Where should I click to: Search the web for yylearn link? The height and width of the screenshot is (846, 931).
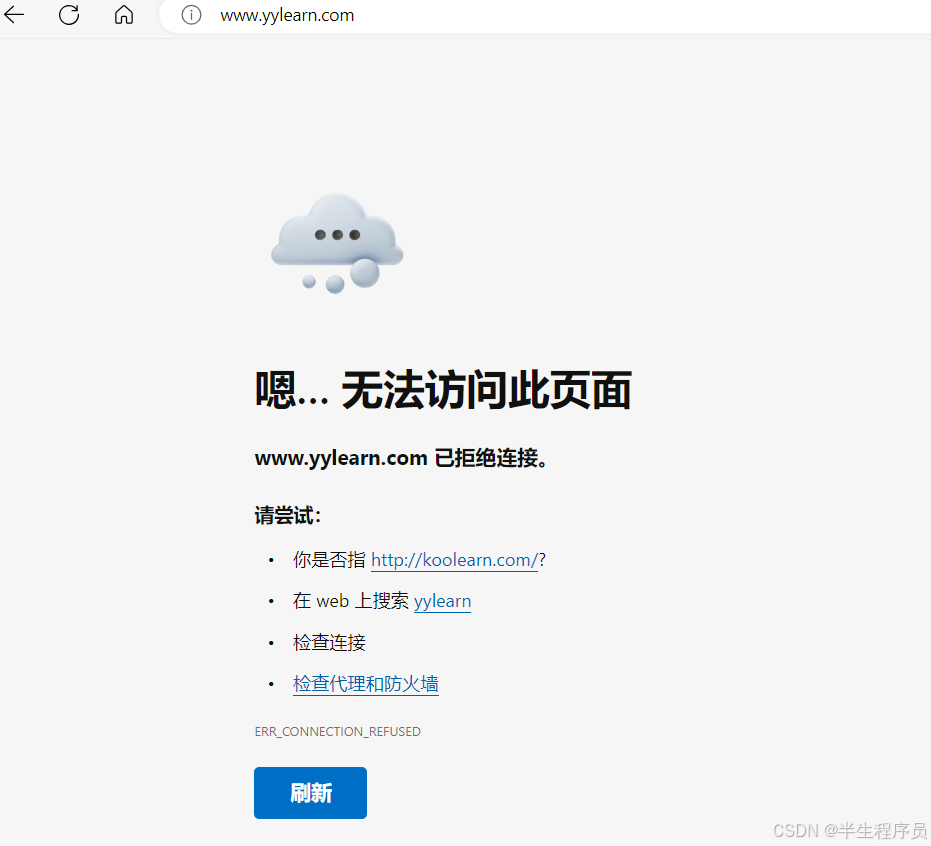coord(442,601)
